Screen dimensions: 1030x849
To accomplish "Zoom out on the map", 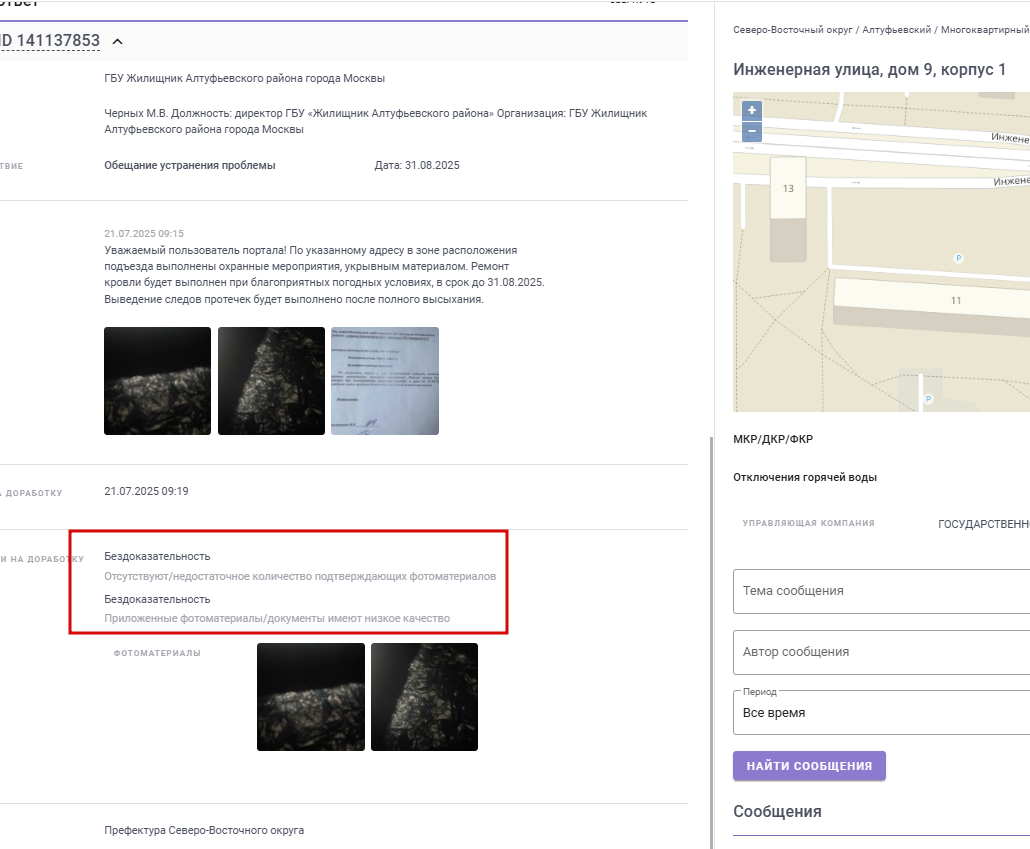I will 751,131.
